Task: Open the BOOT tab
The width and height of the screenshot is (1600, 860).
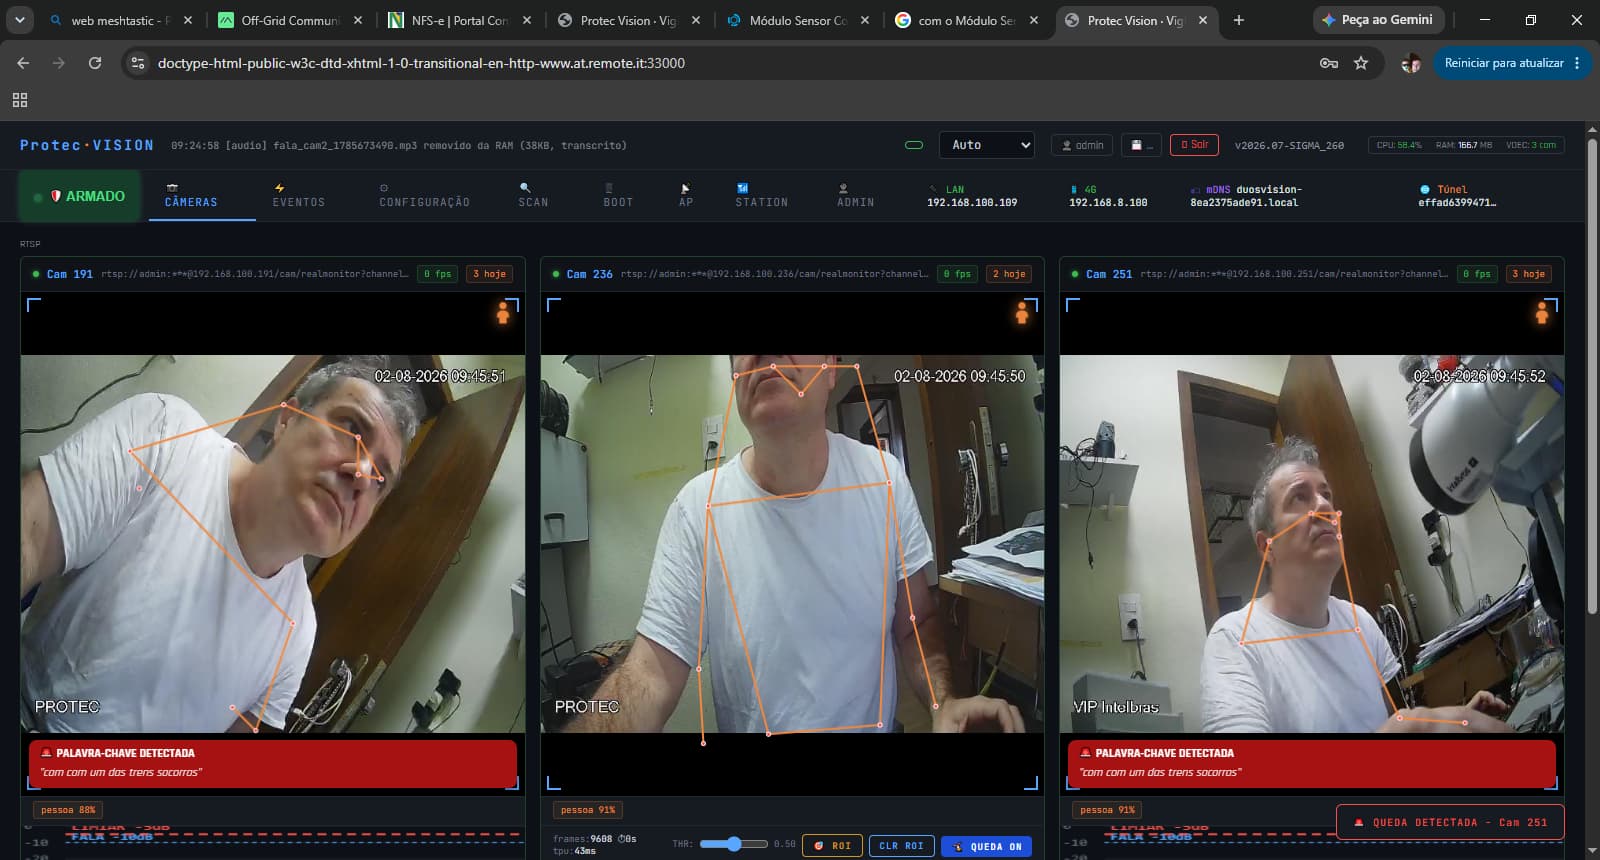Action: click(618, 196)
